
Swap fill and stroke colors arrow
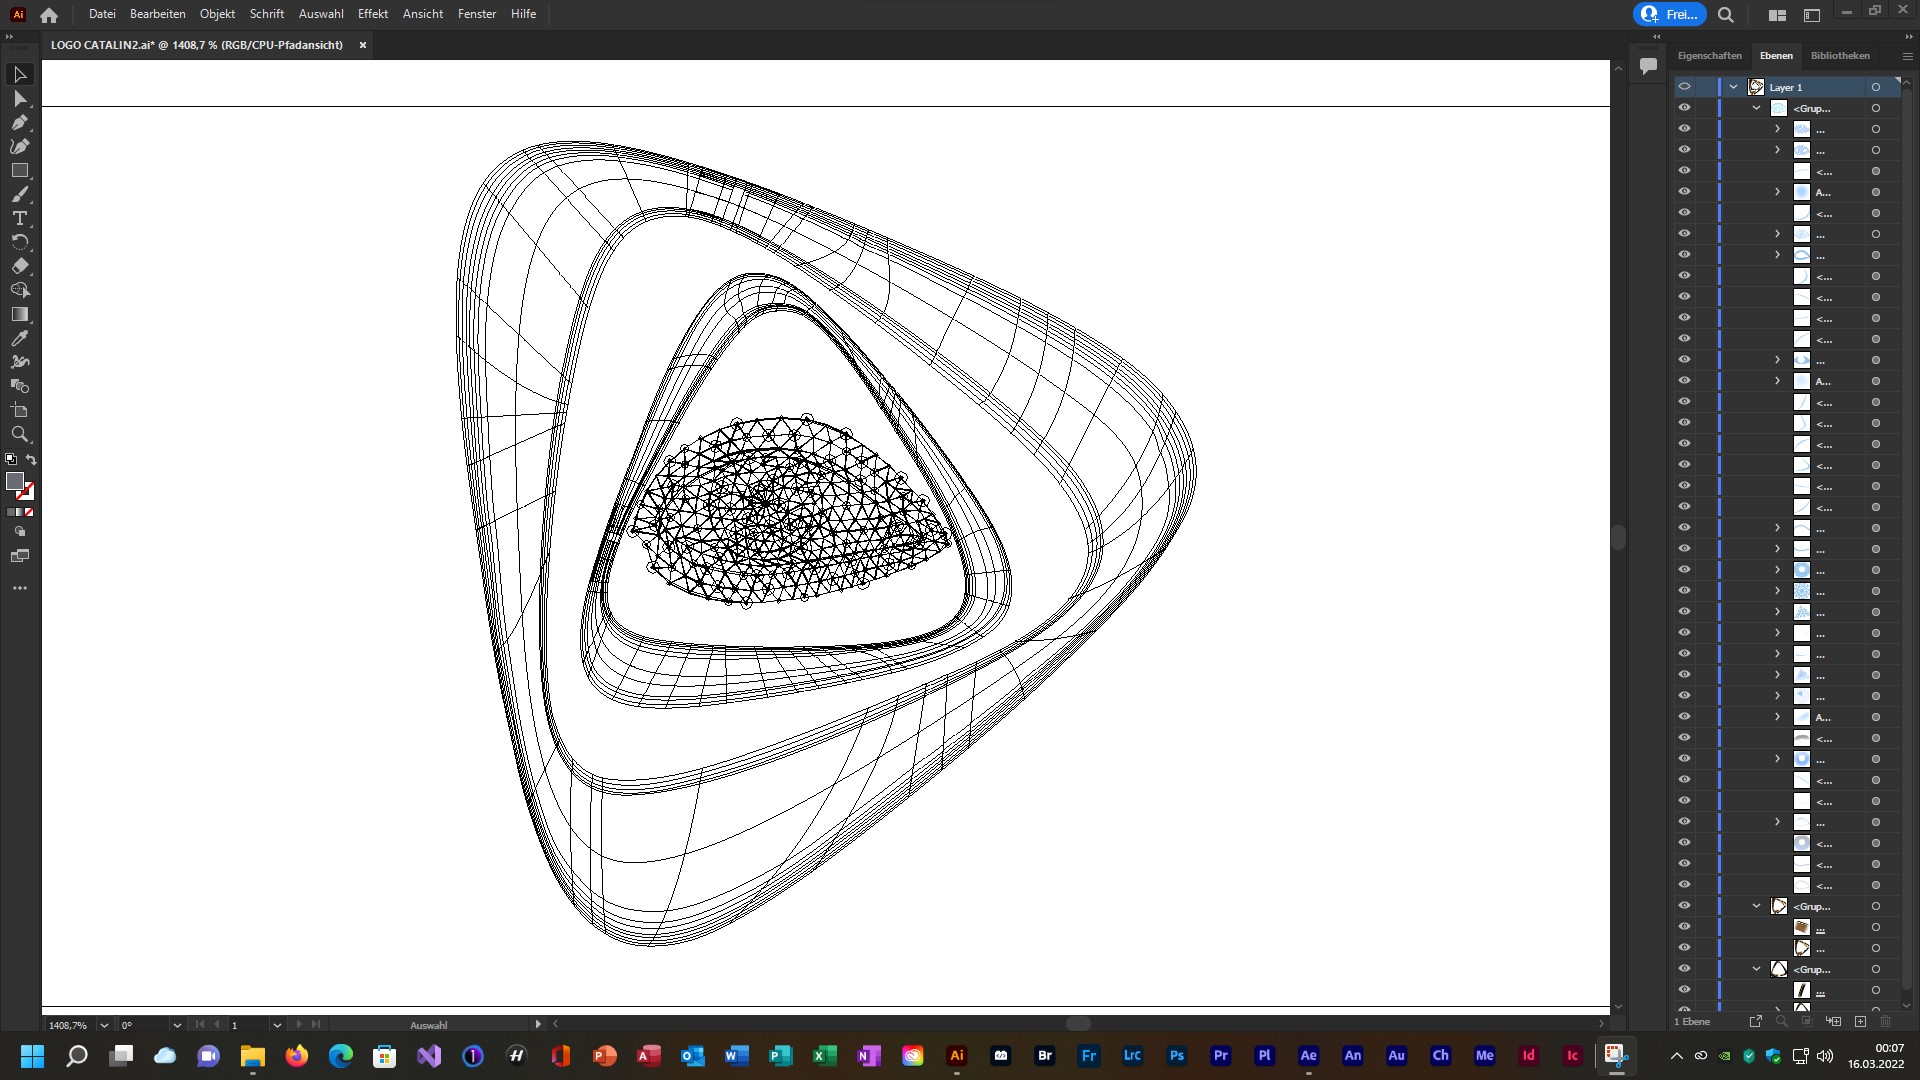coord(31,460)
